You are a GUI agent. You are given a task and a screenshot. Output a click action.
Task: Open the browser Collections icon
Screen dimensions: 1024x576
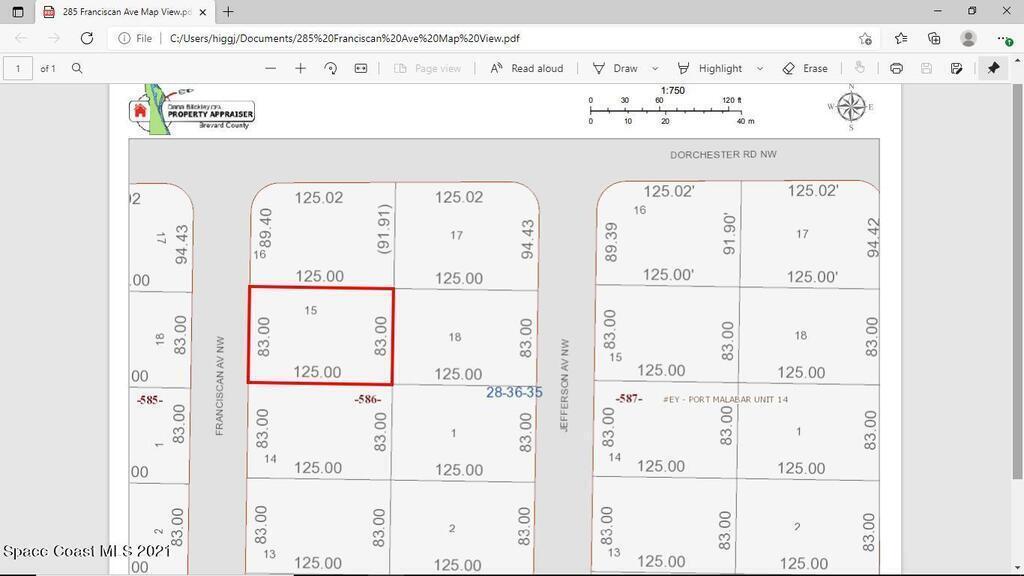[934, 38]
